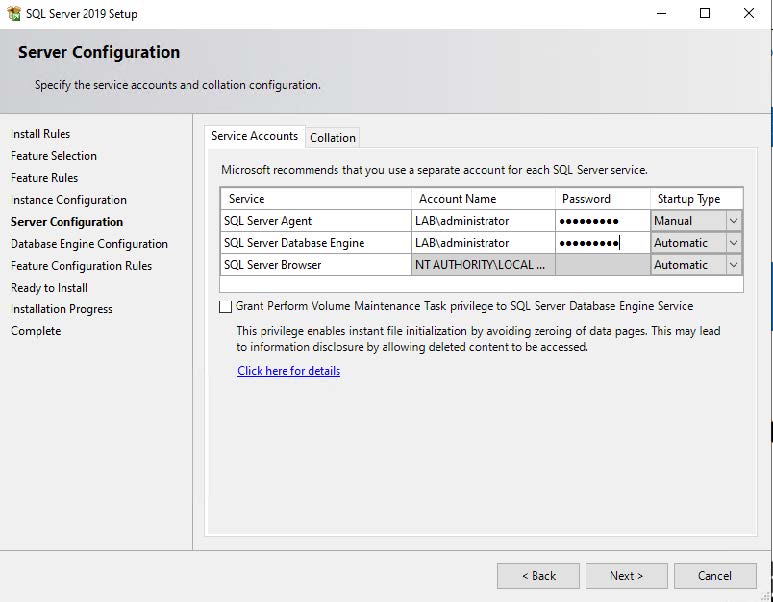Minimize the SQL Server 2019 Setup window
Image resolution: width=773 pixels, height=602 pixels.
pyautogui.click(x=662, y=13)
